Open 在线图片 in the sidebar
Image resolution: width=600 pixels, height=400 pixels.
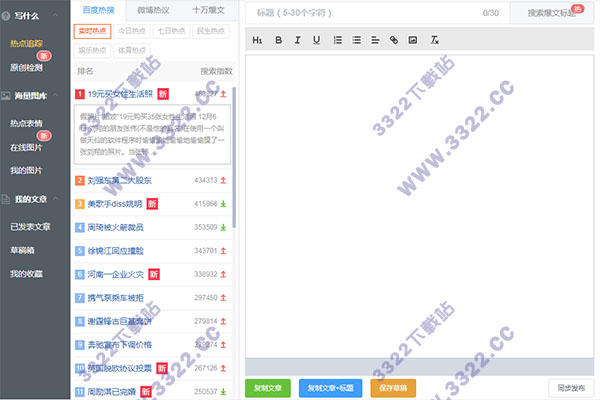point(26,147)
